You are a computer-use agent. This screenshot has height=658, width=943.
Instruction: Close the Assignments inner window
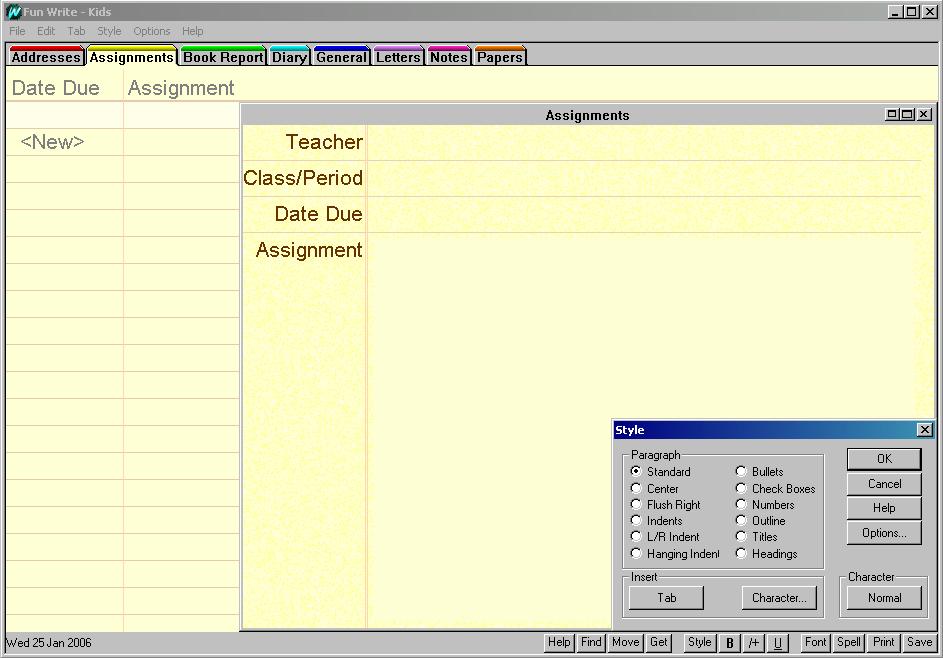pyautogui.click(x=925, y=114)
